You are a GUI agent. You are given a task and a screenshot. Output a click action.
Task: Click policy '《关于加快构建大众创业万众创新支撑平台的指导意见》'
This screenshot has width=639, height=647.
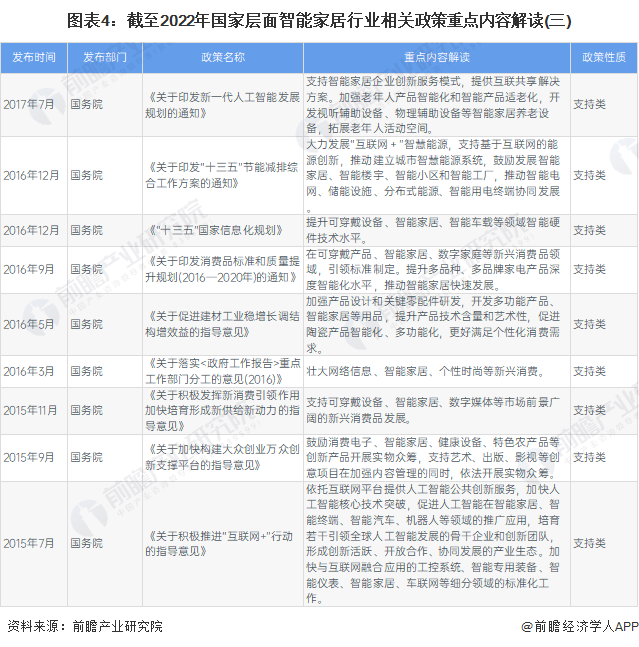click(222, 457)
